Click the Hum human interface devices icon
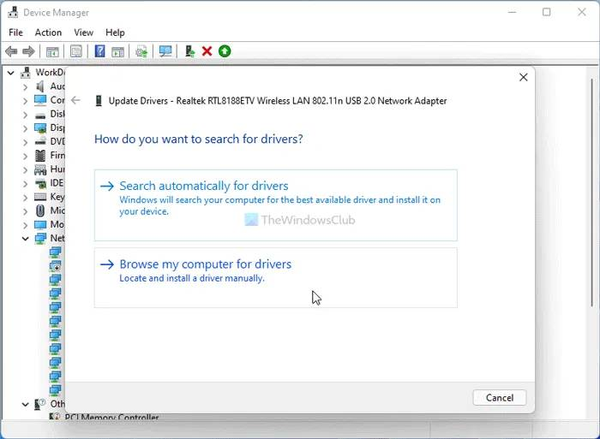The image size is (600, 439). tap(40, 170)
